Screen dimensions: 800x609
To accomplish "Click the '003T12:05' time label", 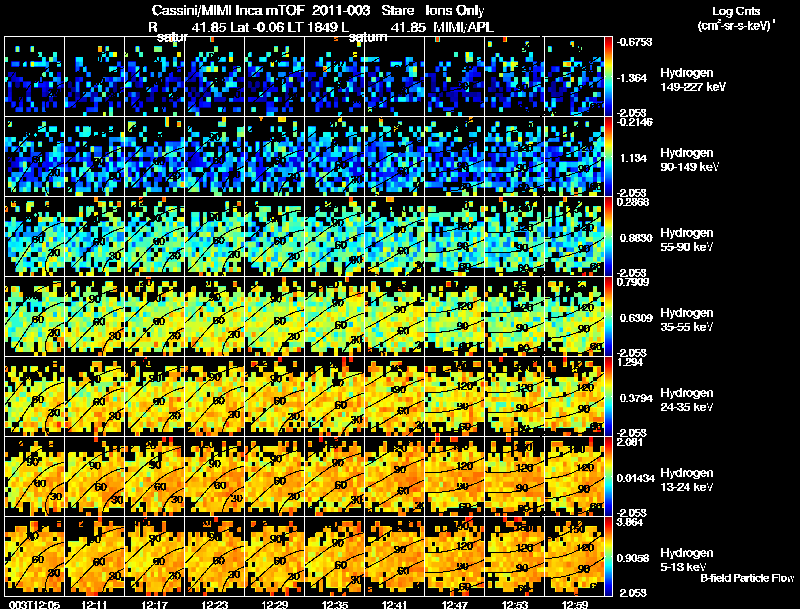I will [x=34, y=604].
